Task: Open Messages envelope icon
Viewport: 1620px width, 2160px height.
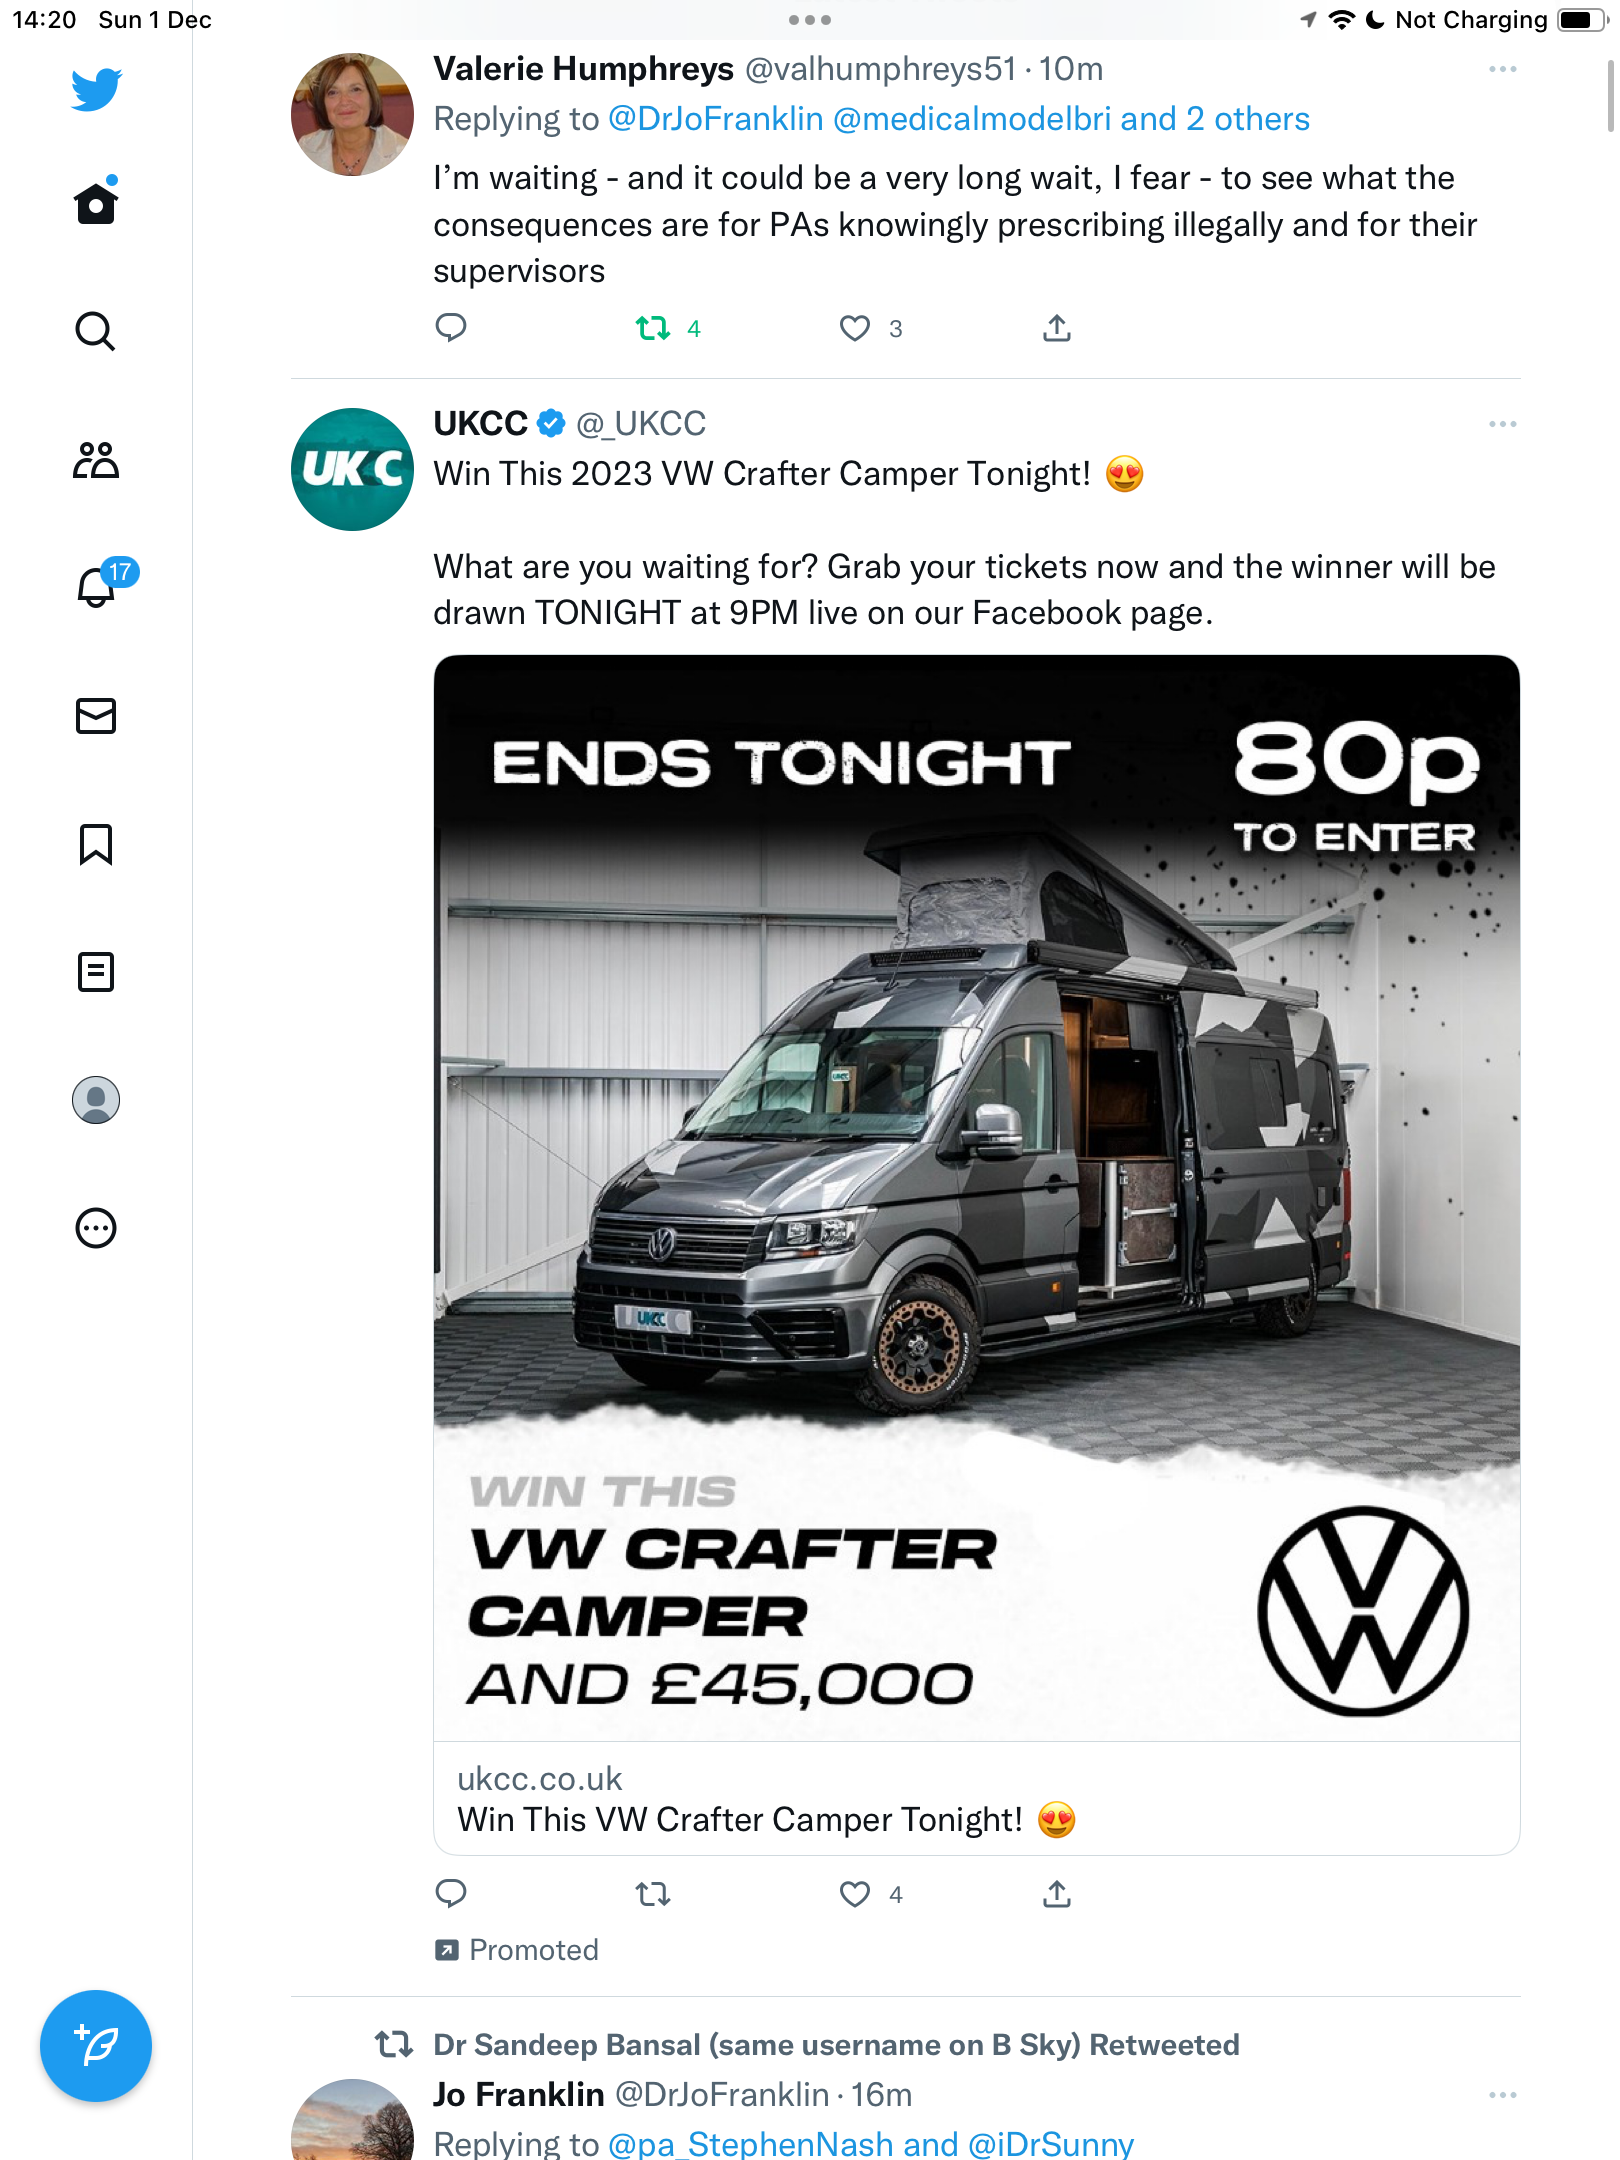Action: (x=96, y=716)
